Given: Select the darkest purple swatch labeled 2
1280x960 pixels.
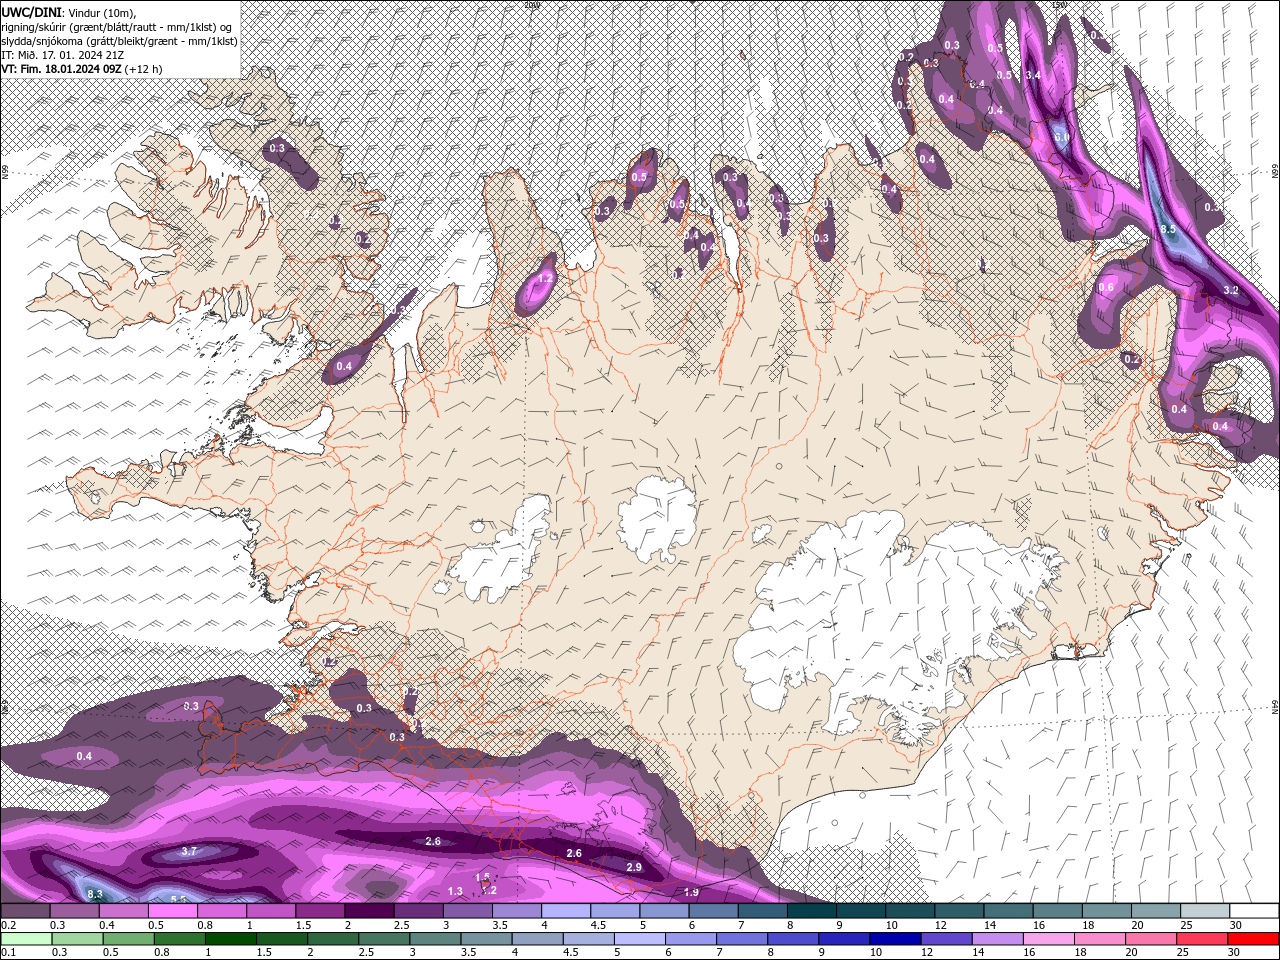Looking at the screenshot, I should pyautogui.click(x=369, y=911).
